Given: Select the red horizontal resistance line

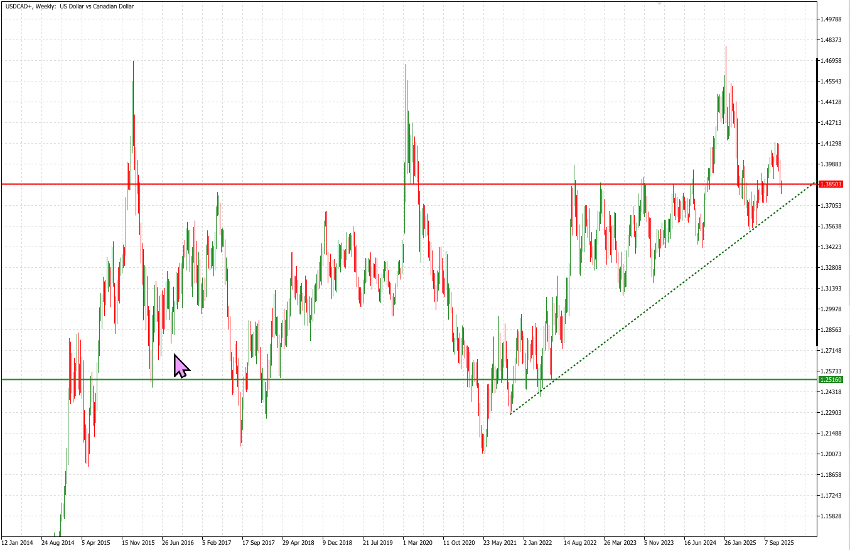Looking at the screenshot, I should point(300,184).
